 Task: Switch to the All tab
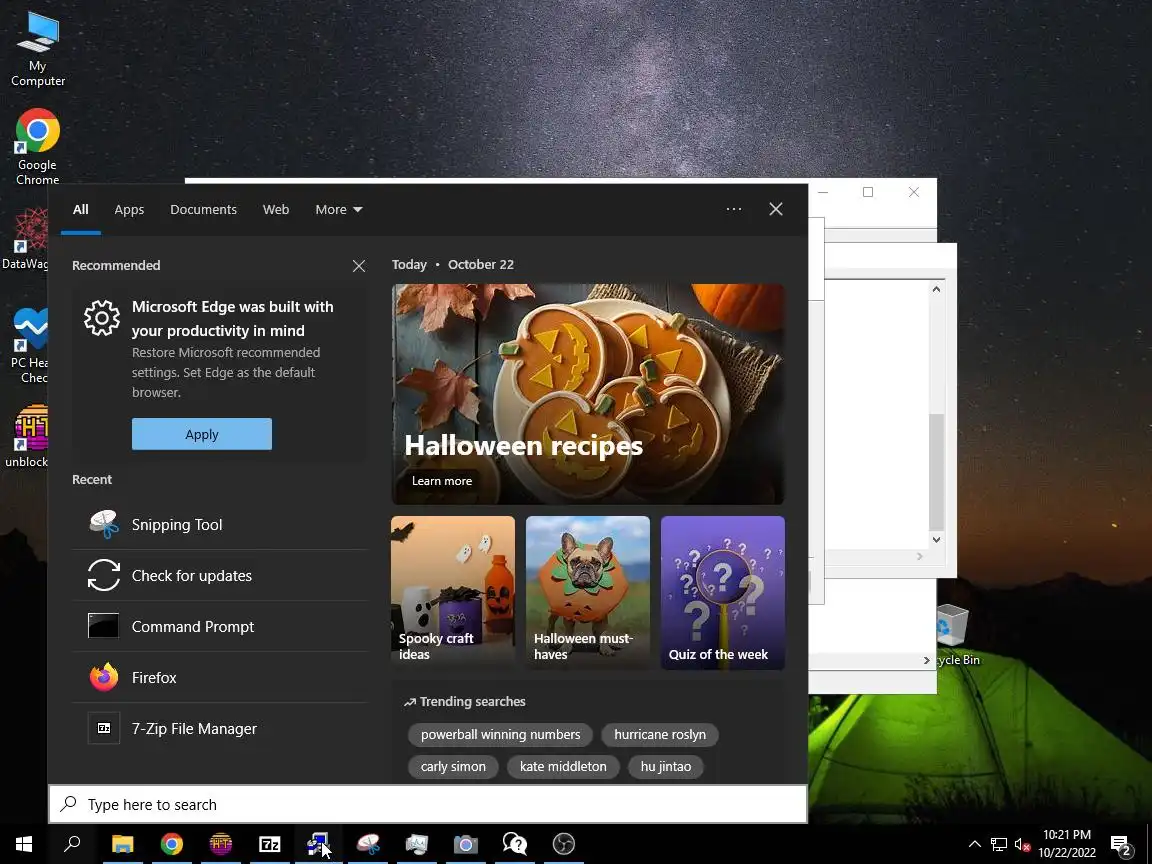point(81,209)
